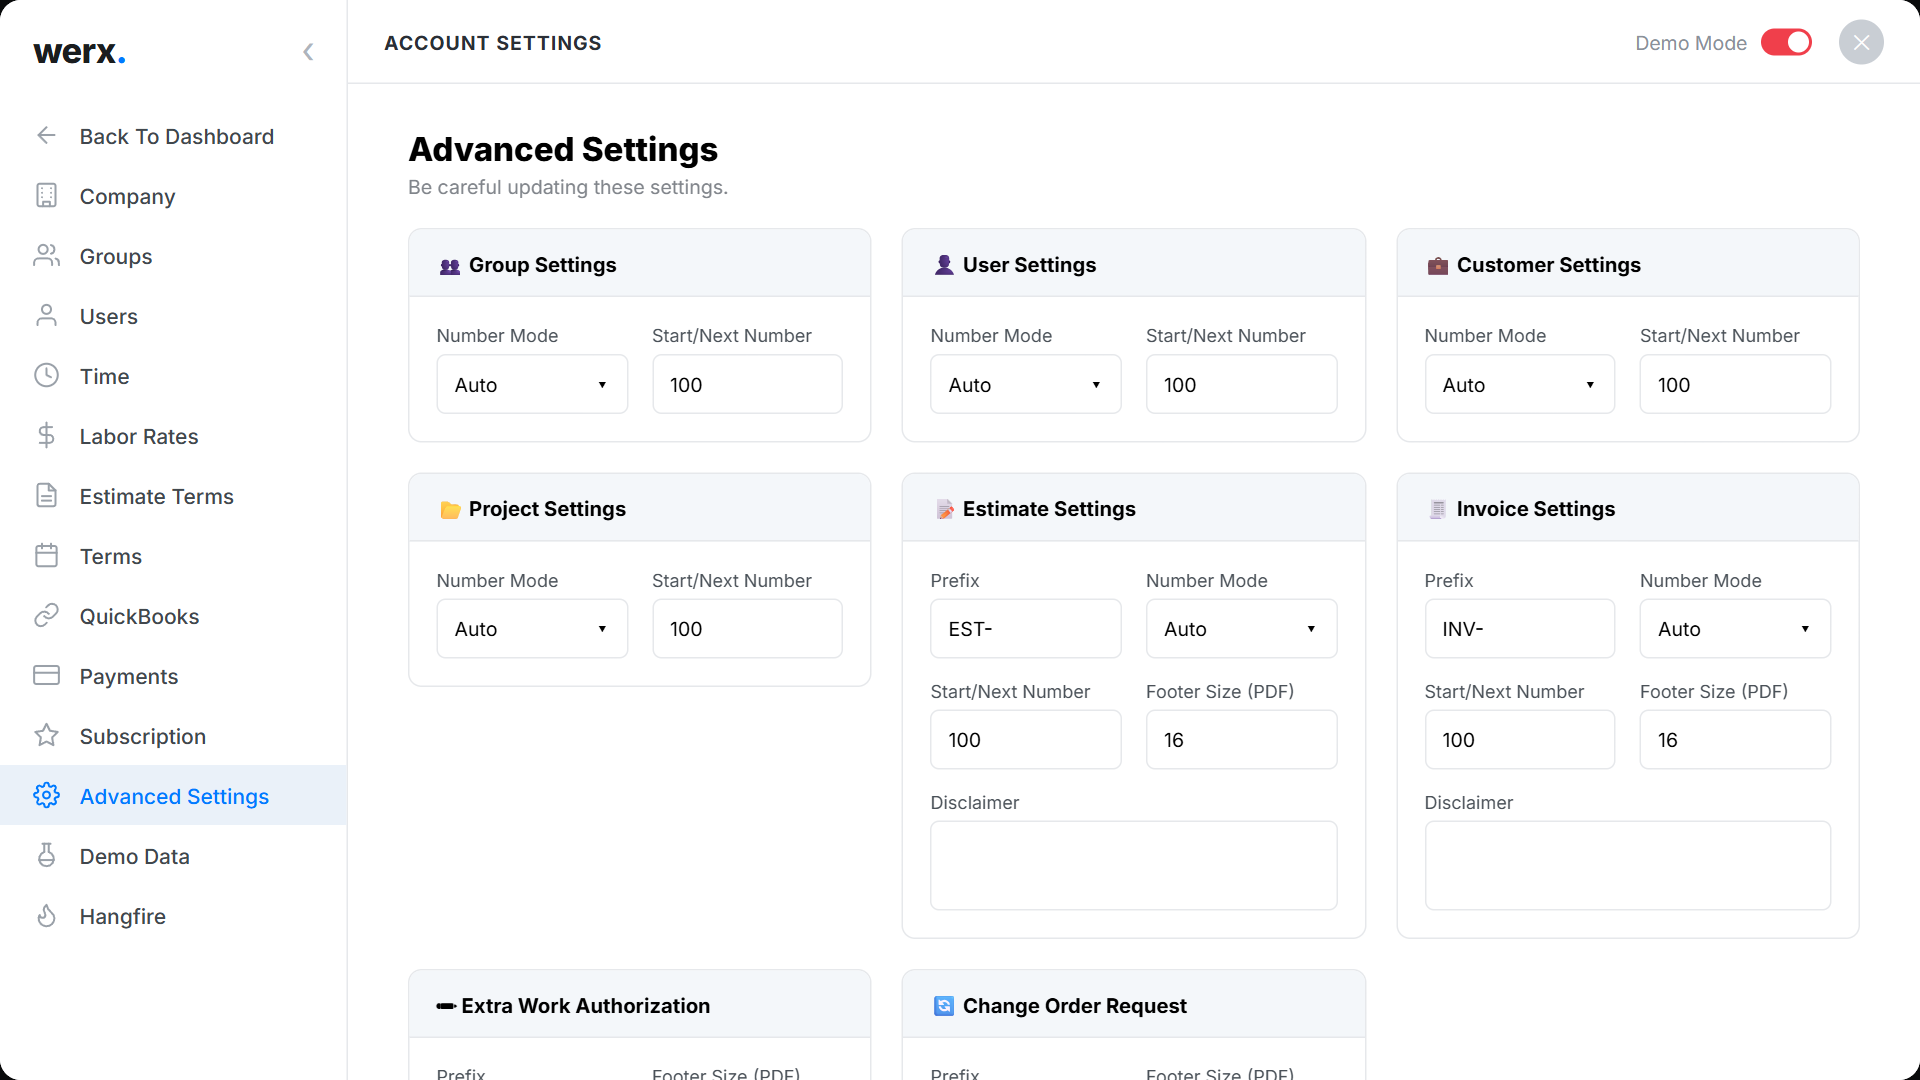Click the Estimate Settings memo icon
The image size is (1920, 1080).
point(944,510)
